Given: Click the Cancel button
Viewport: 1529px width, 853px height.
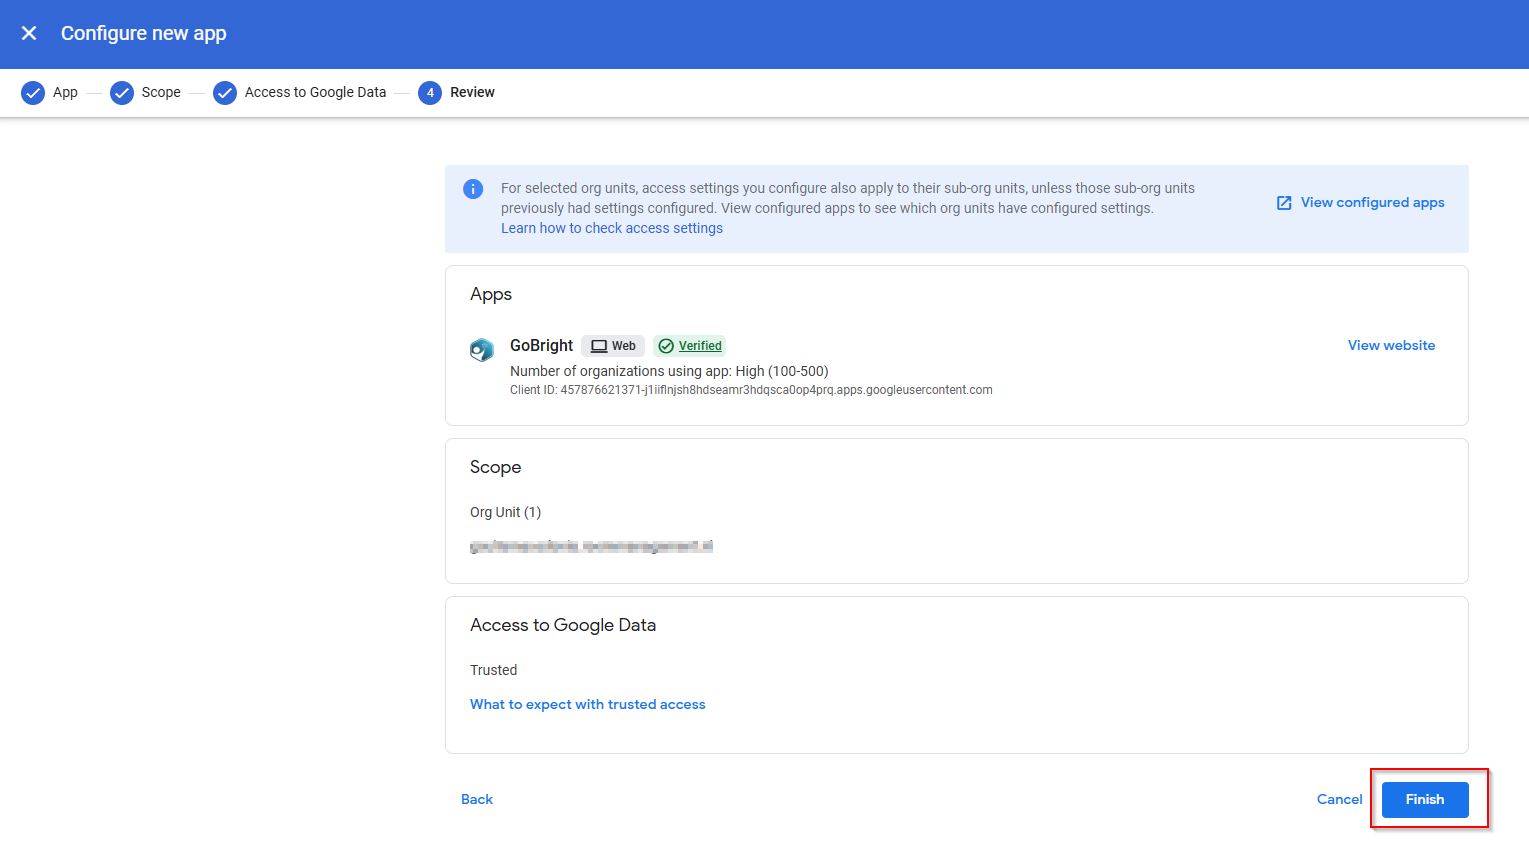Looking at the screenshot, I should (1339, 799).
